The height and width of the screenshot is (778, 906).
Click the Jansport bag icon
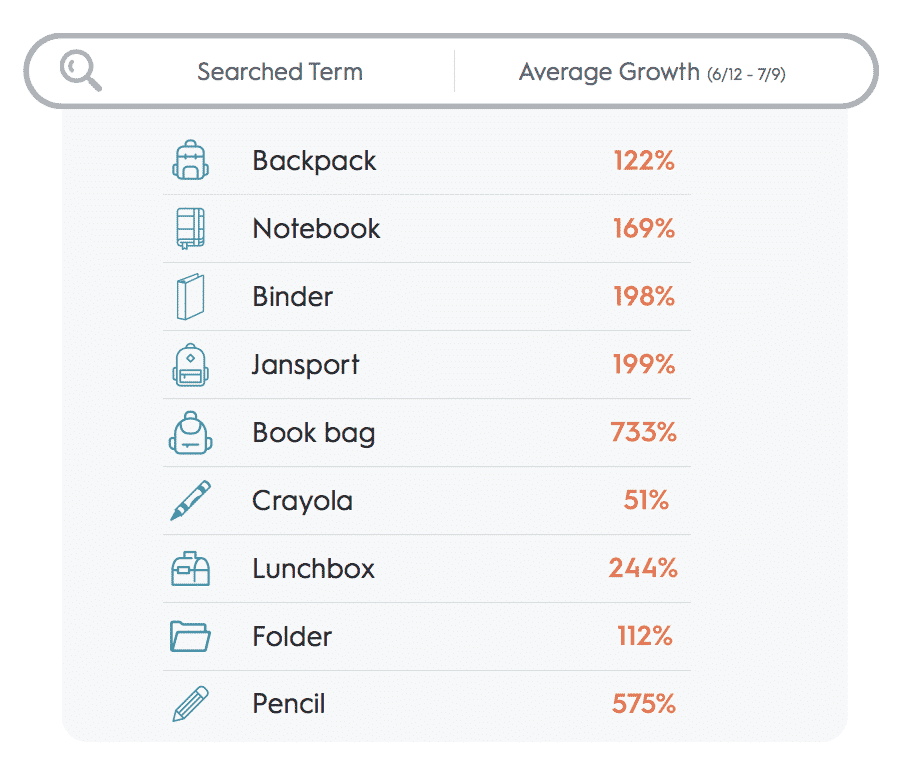pos(191,365)
